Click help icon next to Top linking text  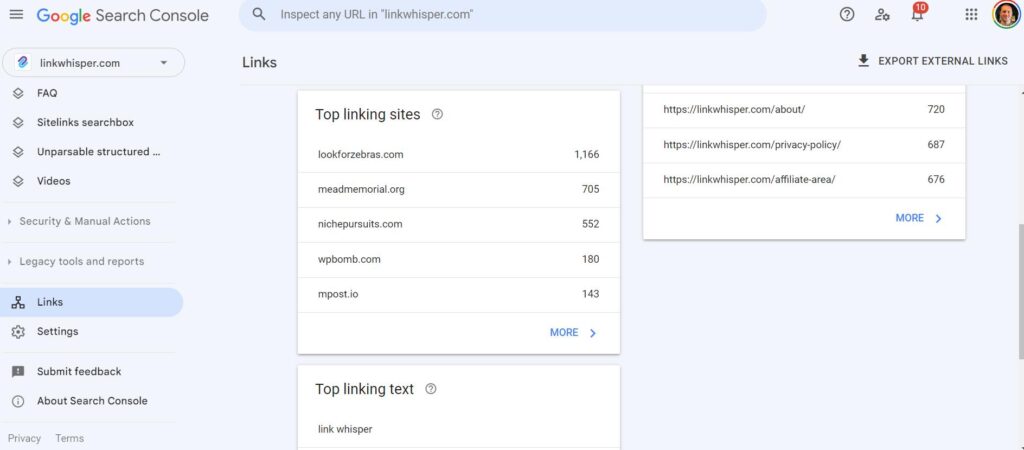click(x=430, y=389)
